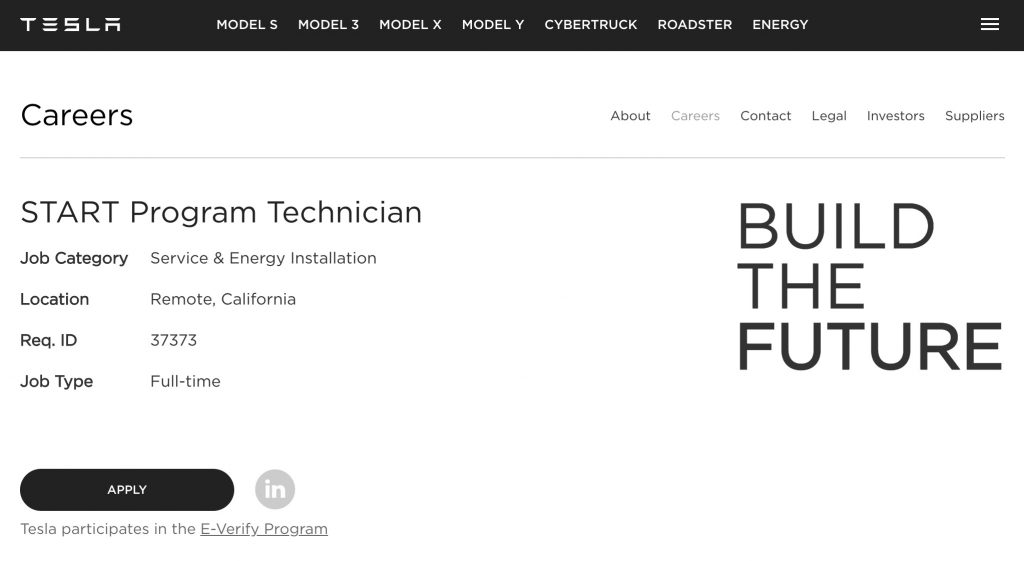The height and width of the screenshot is (561, 1024).
Task: Open the About tab
Action: [630, 116]
